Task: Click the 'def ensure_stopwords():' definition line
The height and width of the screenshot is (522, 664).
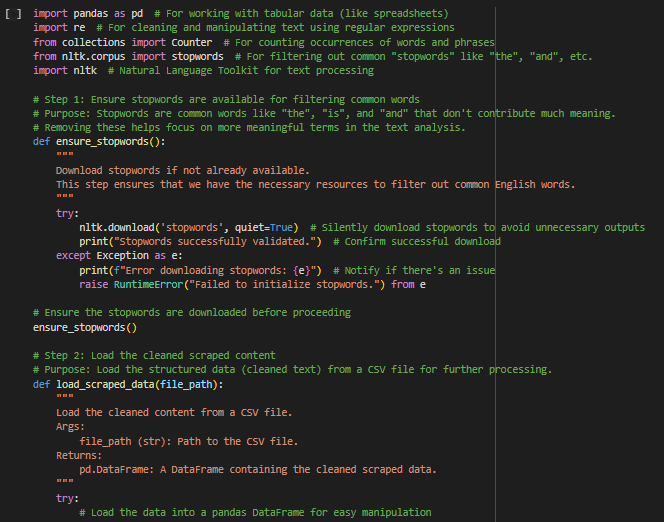Action: coord(99,141)
